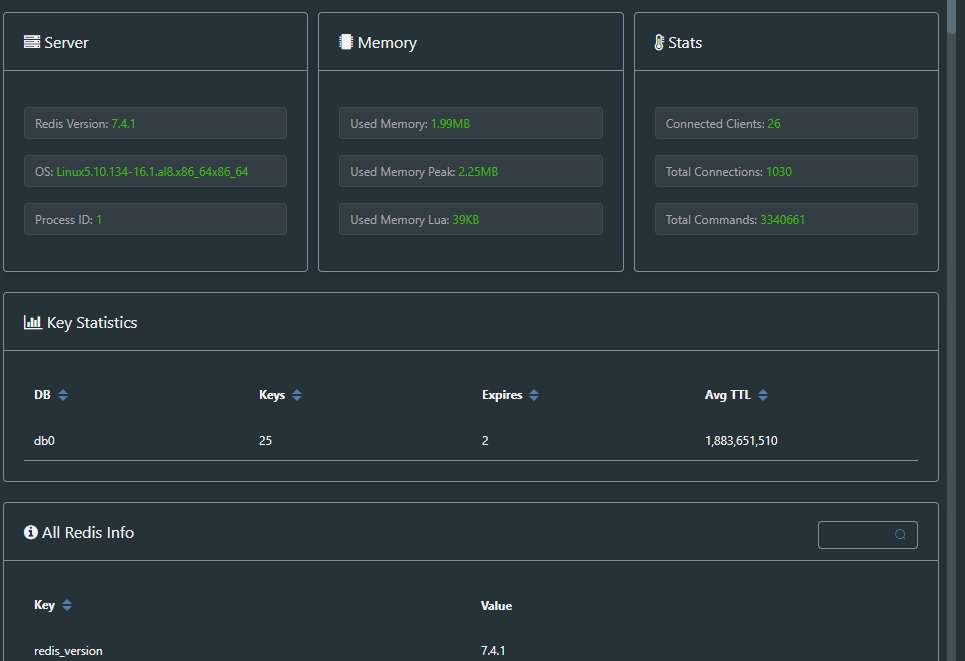Sort table by Keys column arrows
The height and width of the screenshot is (661, 965).
(297, 395)
